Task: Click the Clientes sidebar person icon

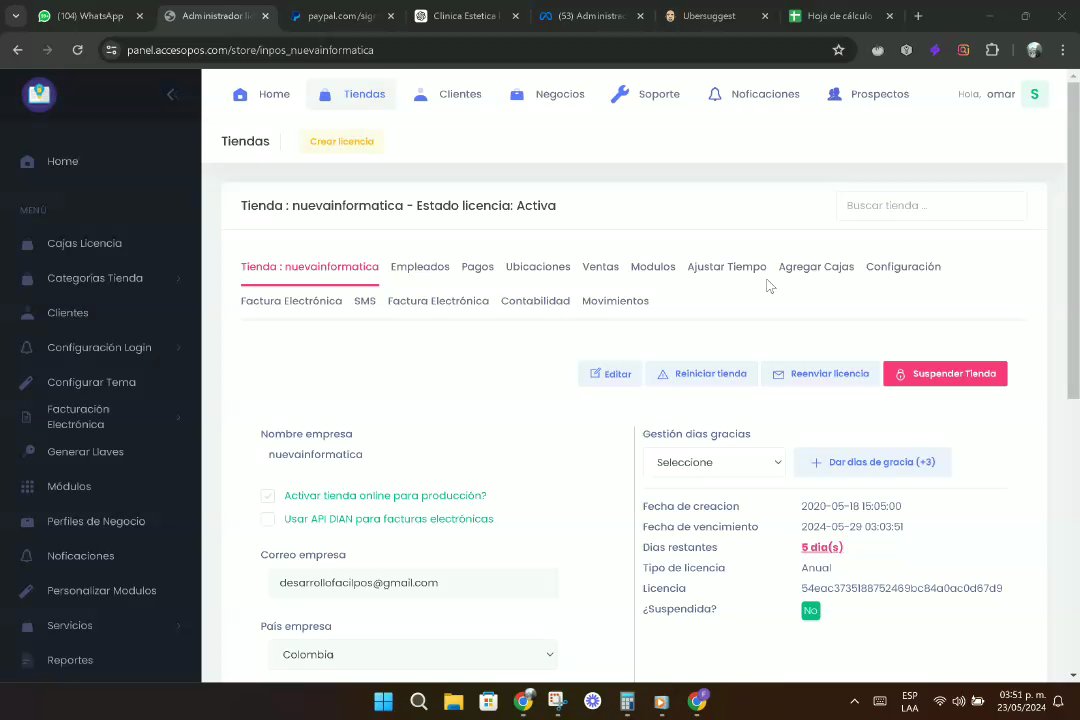Action: [28, 313]
